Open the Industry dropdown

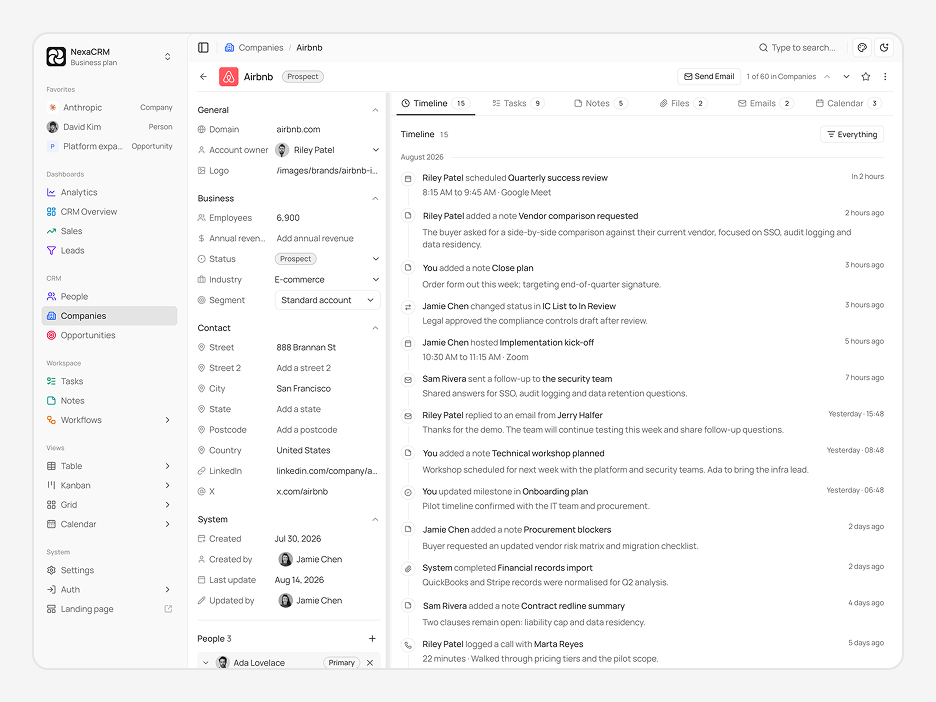pyautogui.click(x=327, y=279)
